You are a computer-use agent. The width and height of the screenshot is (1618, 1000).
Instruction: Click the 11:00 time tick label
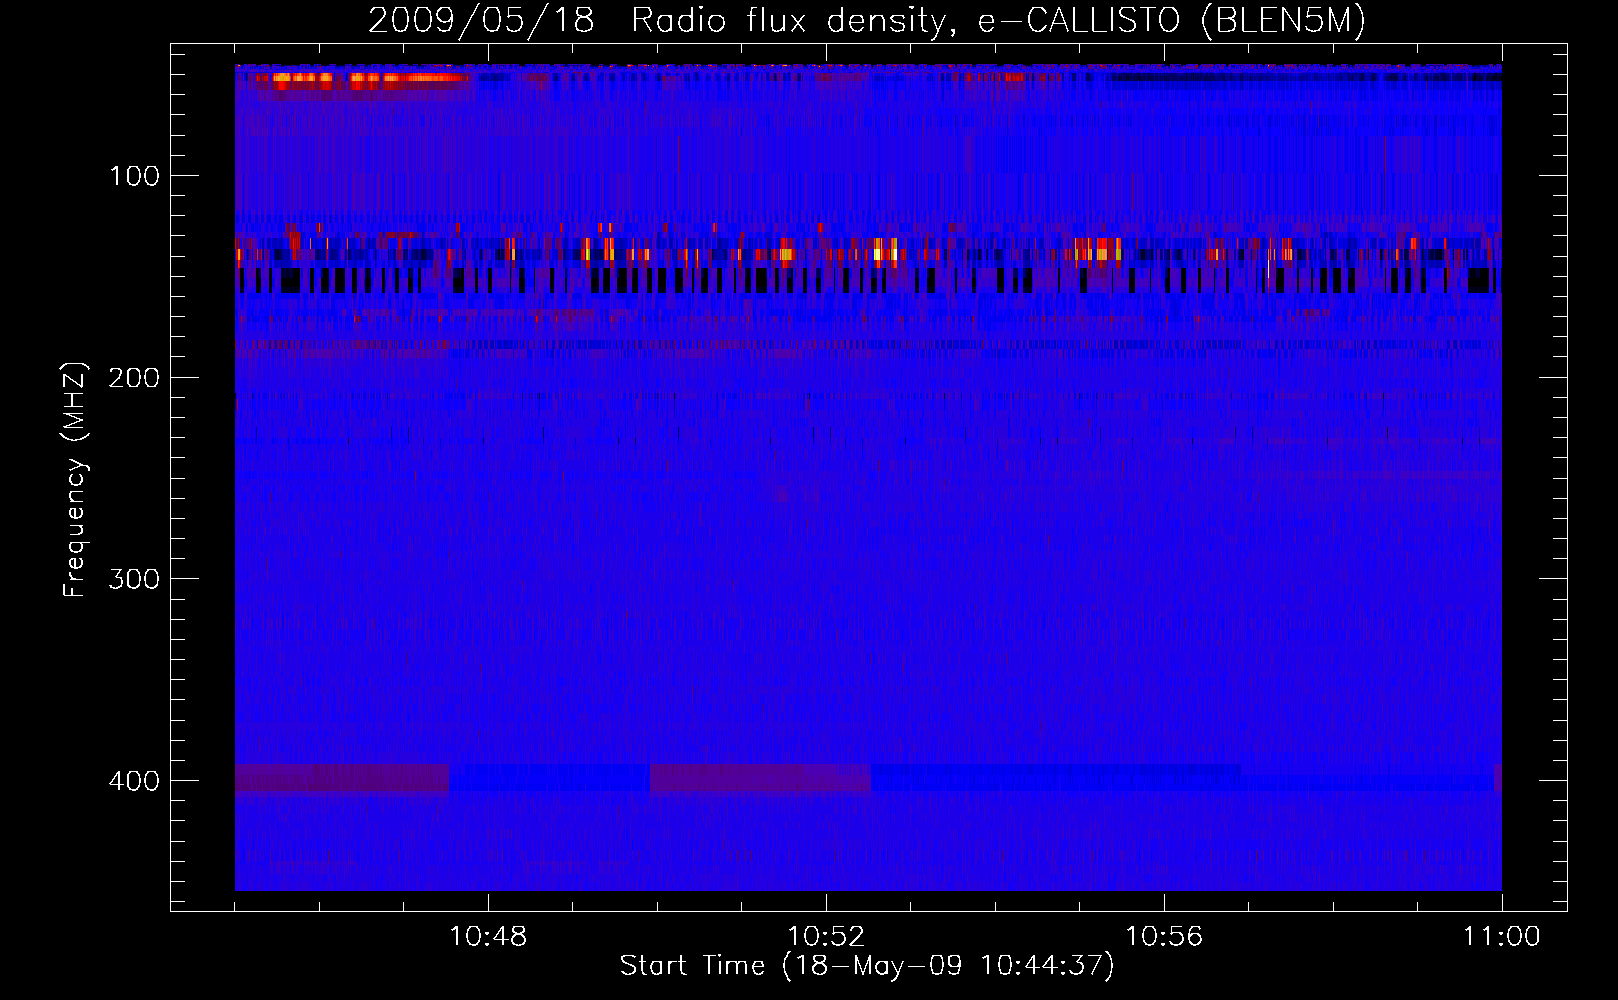point(1502,937)
